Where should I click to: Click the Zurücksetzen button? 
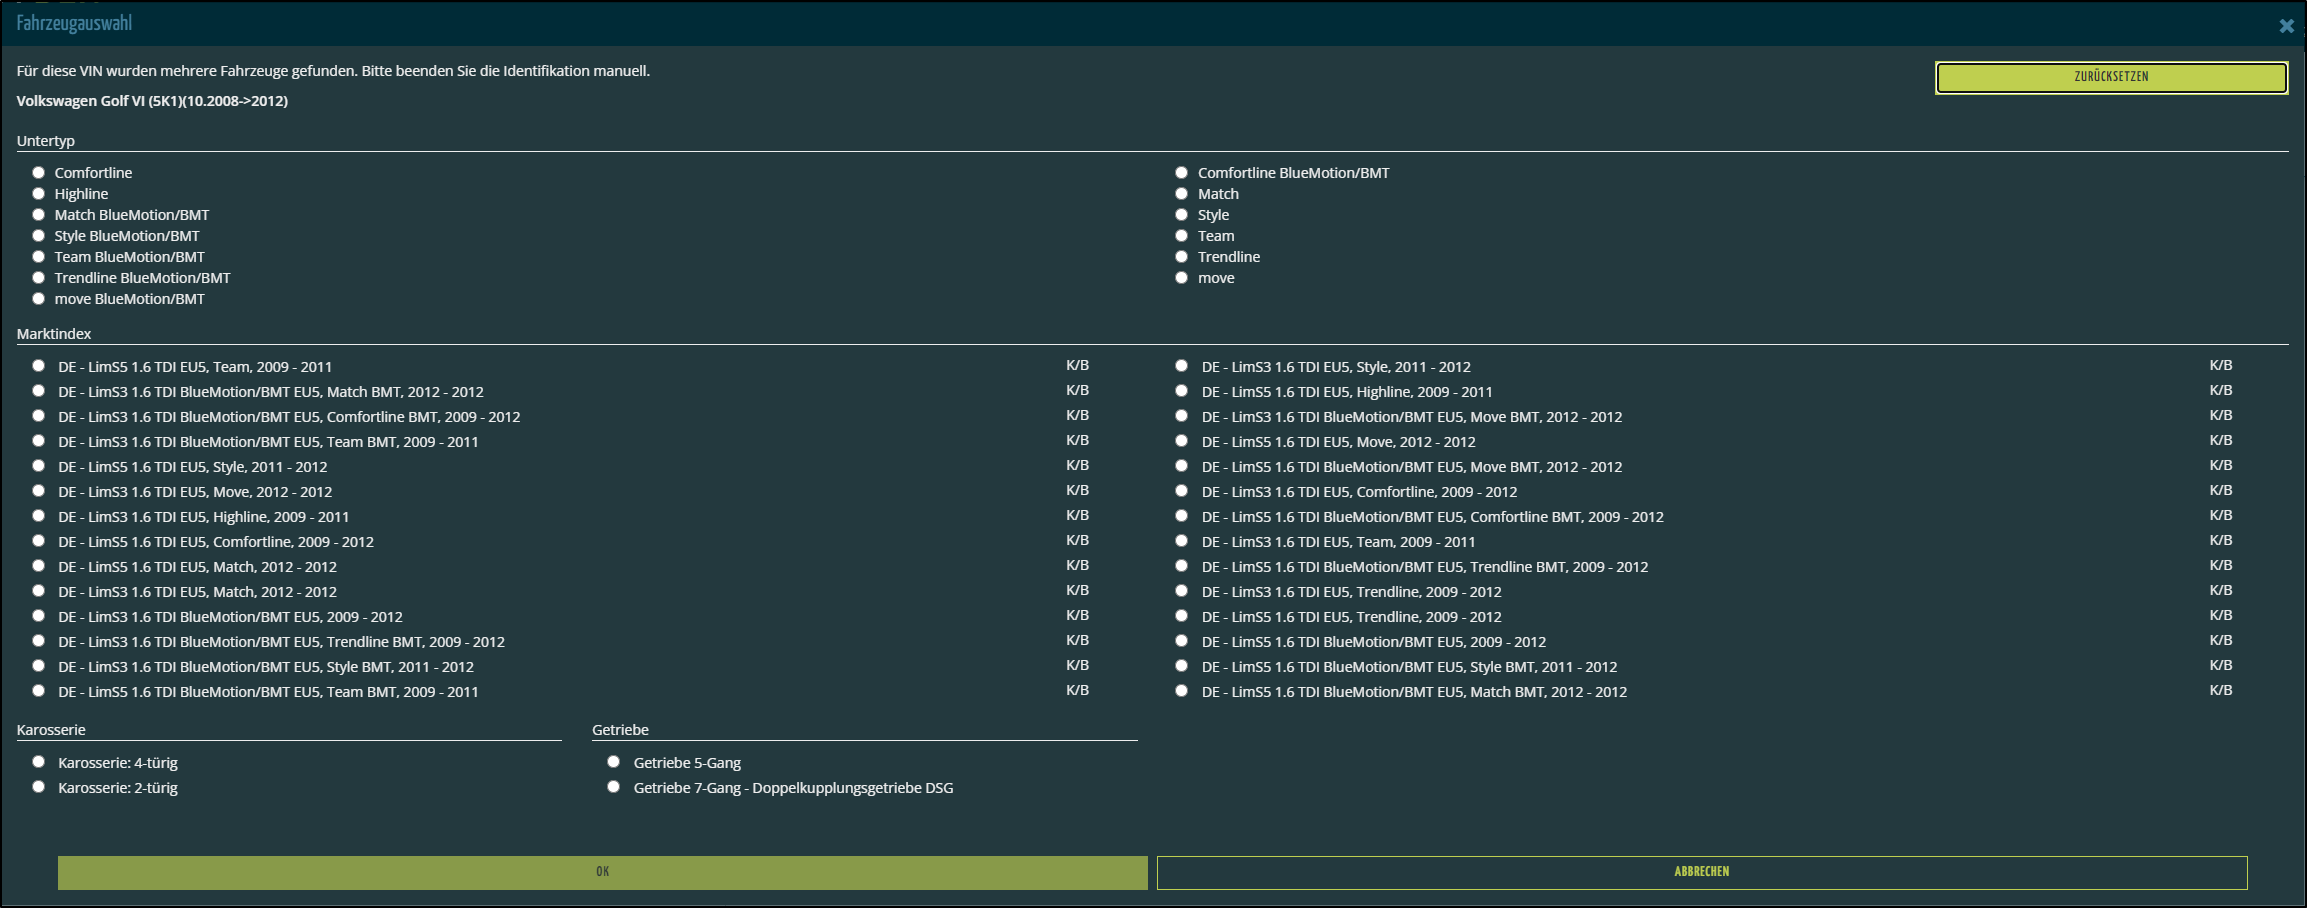coord(2111,77)
